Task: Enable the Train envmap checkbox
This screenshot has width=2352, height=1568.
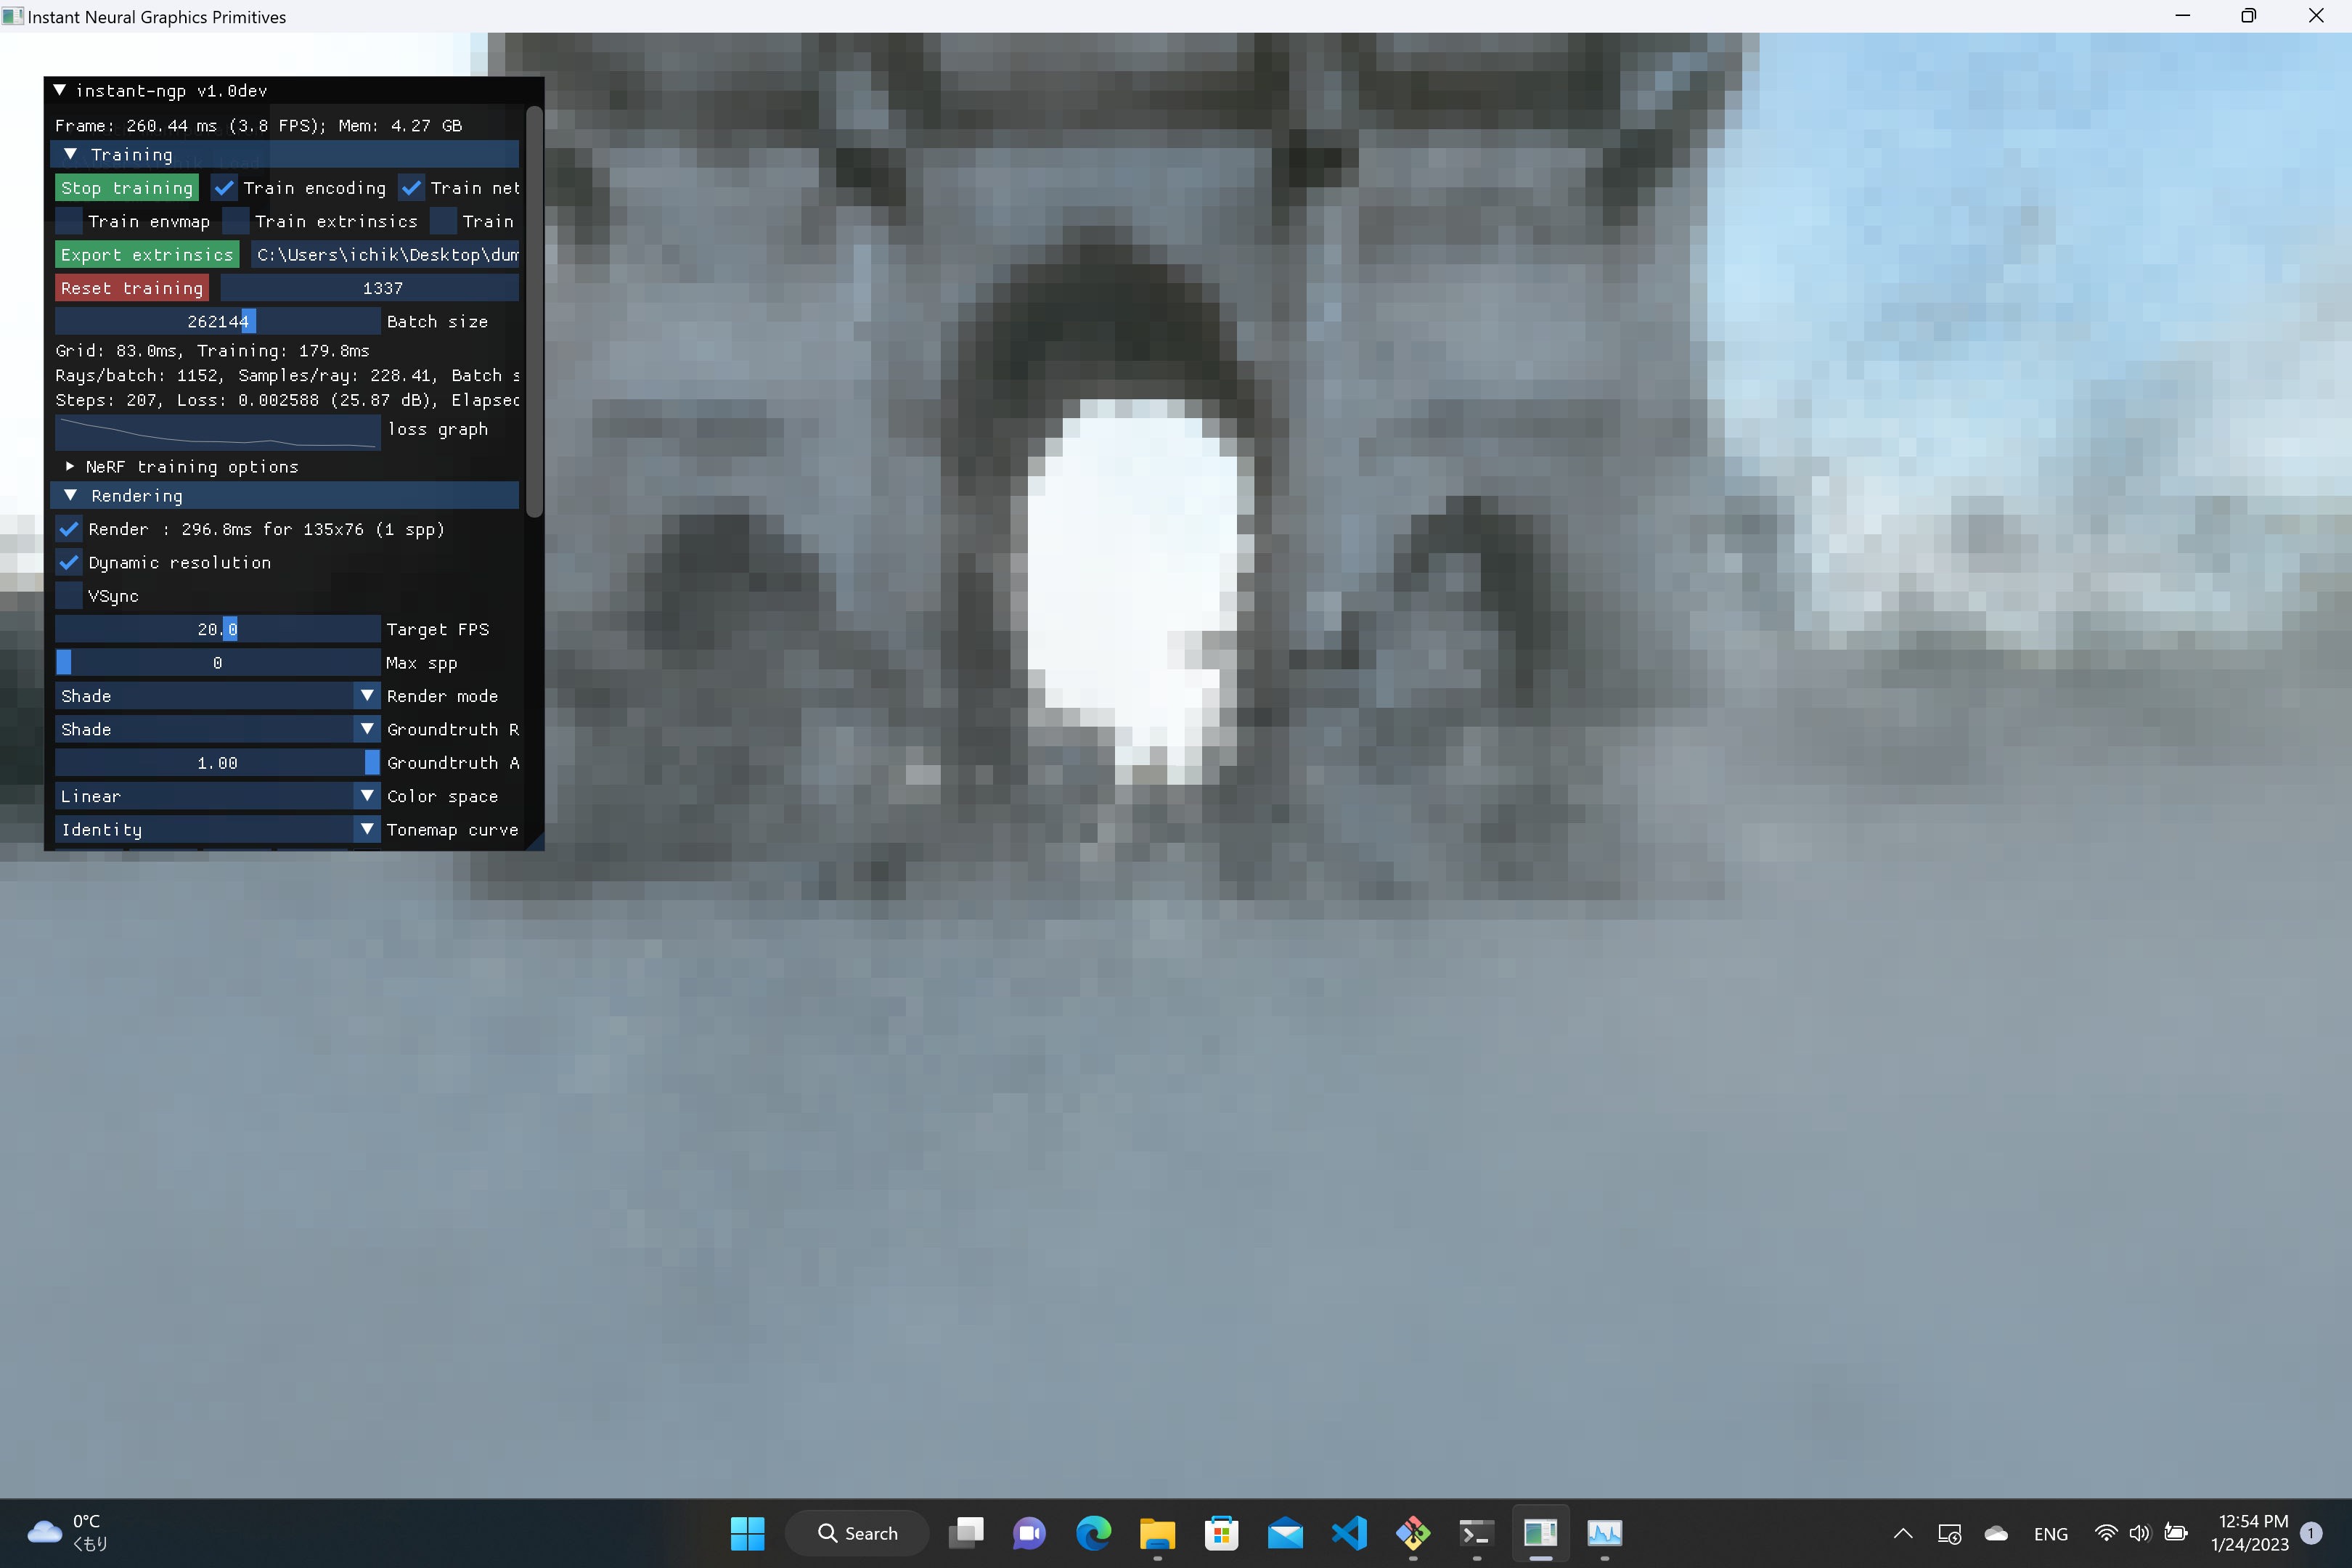Action: tap(69, 221)
